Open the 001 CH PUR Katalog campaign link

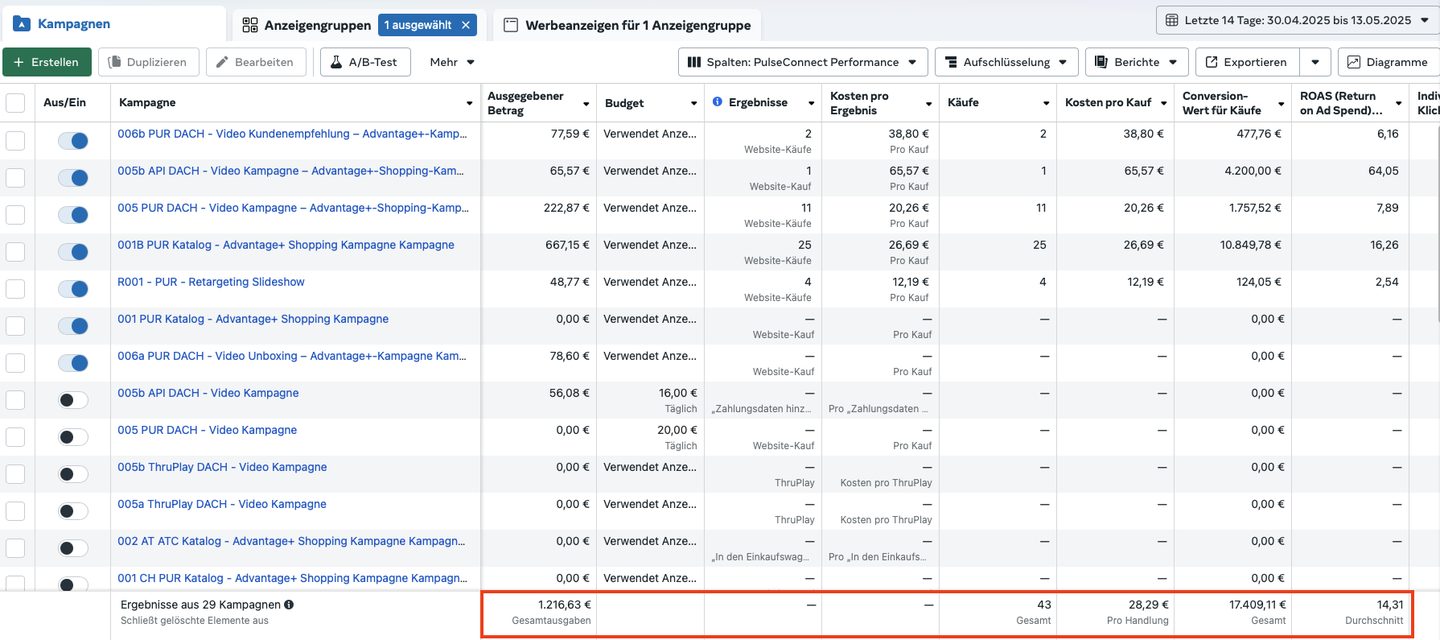click(x=293, y=577)
